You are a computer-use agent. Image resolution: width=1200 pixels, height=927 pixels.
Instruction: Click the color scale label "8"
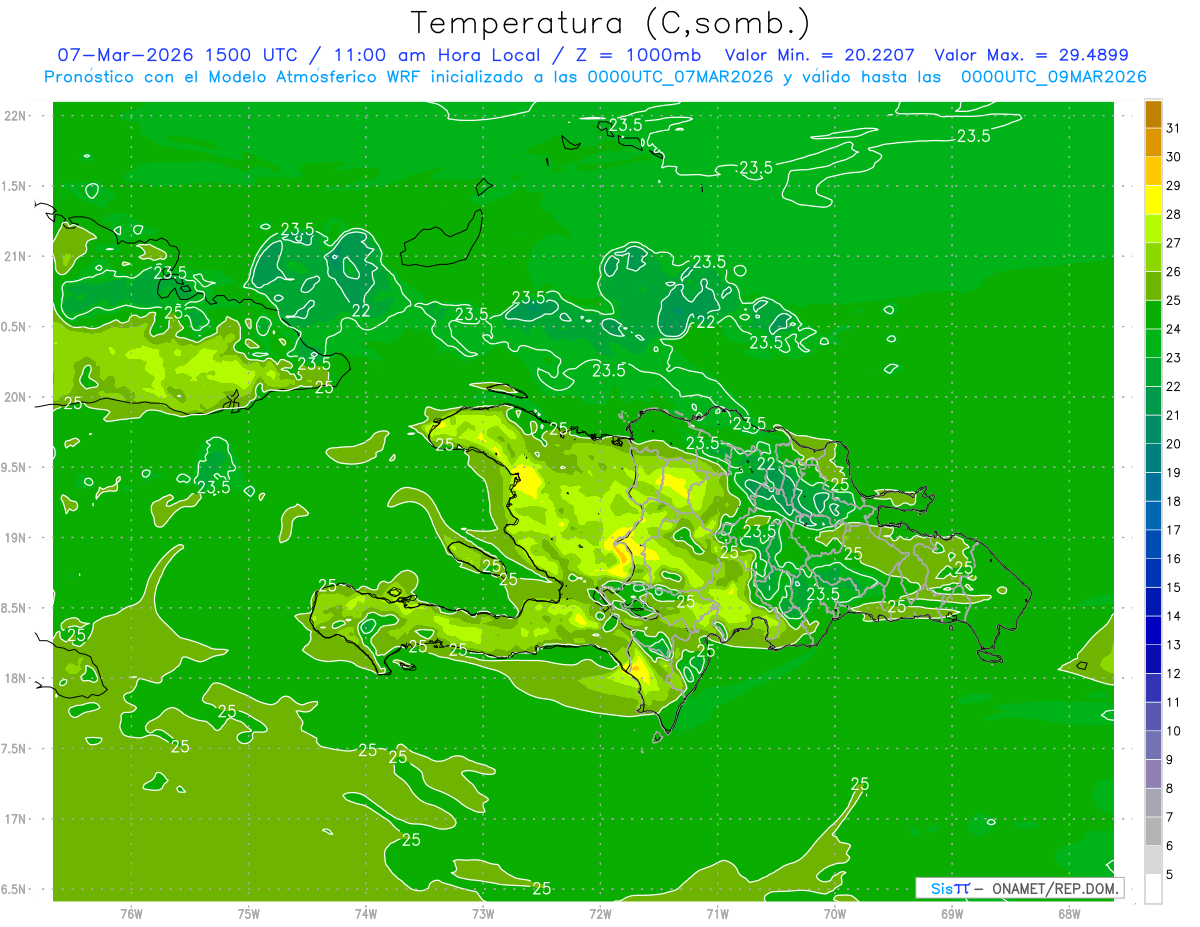tap(1170, 789)
